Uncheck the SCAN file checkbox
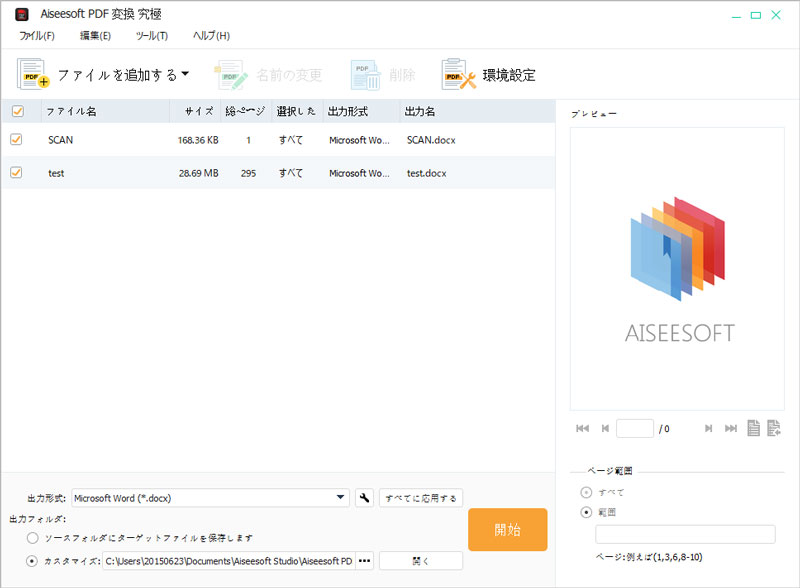Screen dimensions: 800x588 pos(17,140)
